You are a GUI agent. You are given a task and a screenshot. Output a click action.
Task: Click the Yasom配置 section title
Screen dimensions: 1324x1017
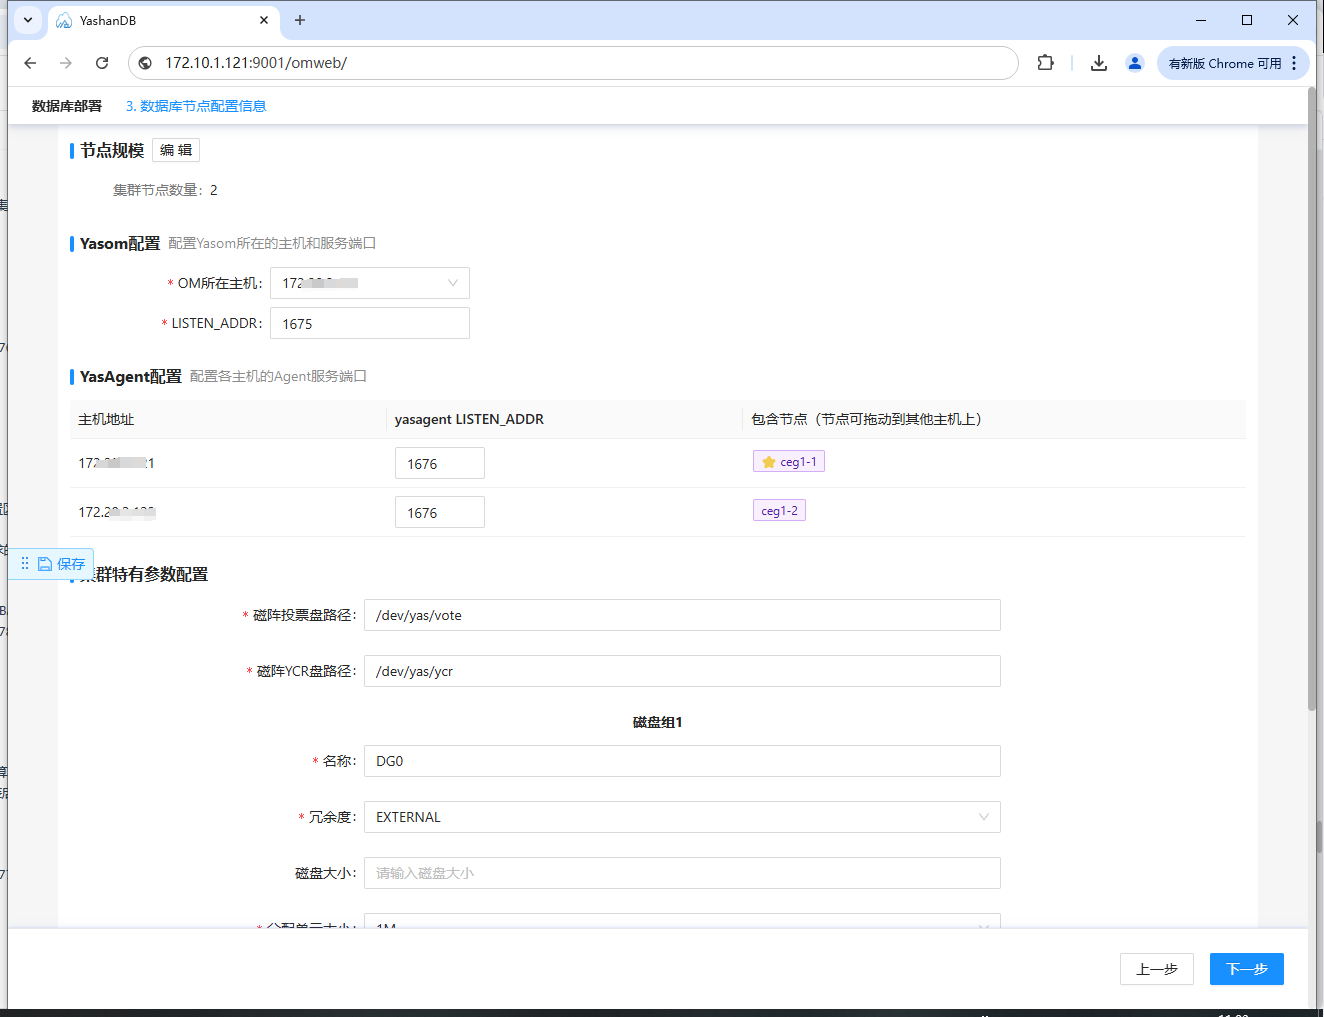[120, 243]
